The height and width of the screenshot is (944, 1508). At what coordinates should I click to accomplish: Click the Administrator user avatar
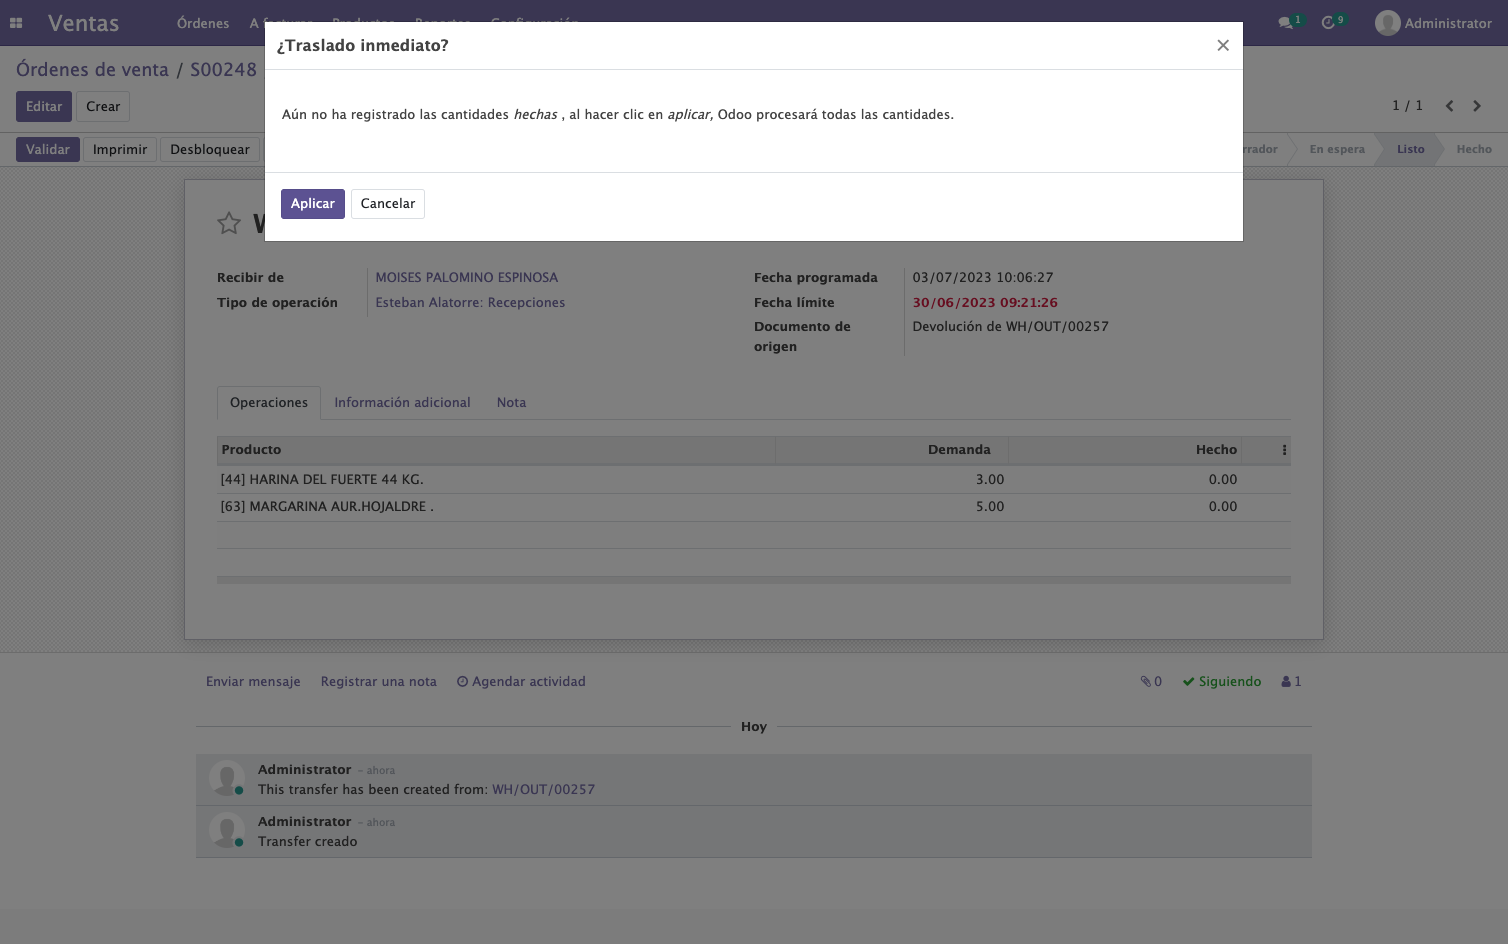(x=1387, y=23)
